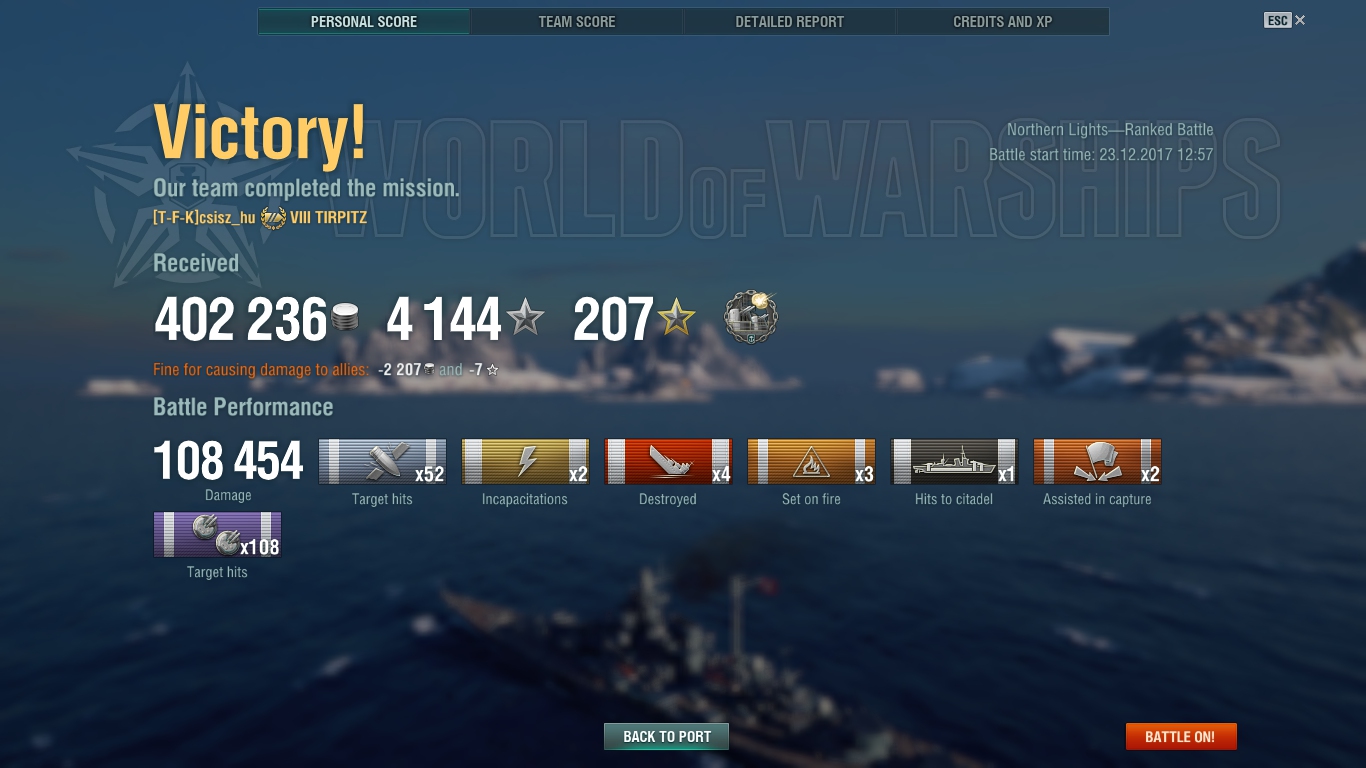This screenshot has height=768, width=1366.
Task: Click the Destroyed sinking ship ribbon
Action: point(668,461)
